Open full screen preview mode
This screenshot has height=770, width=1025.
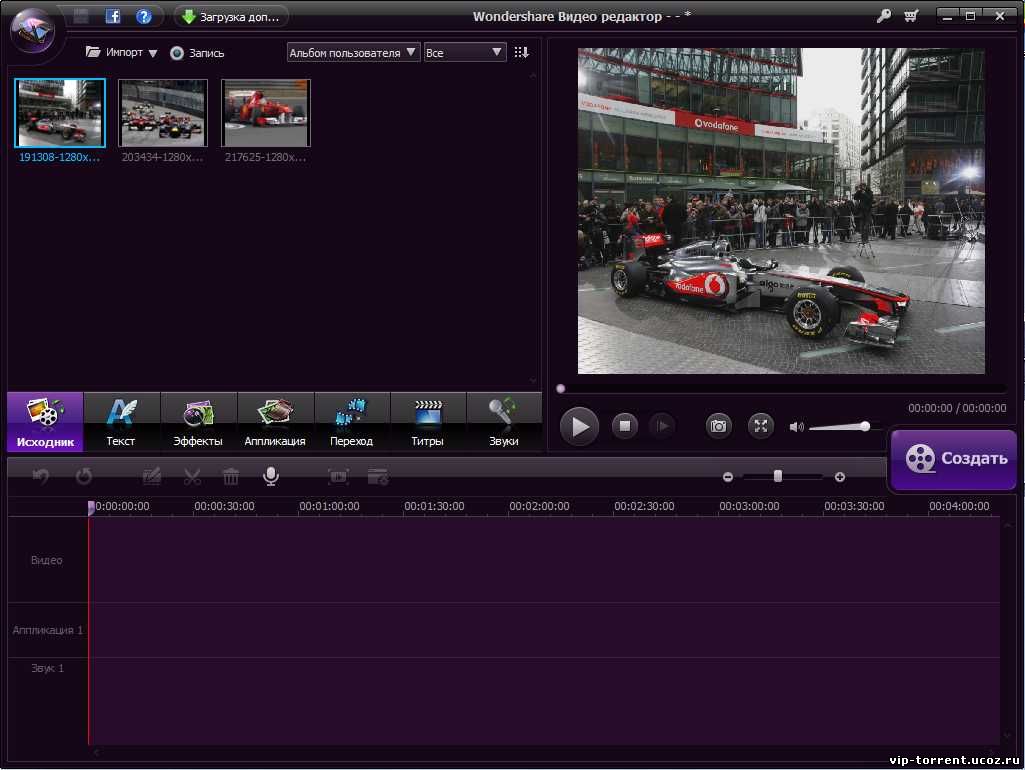[x=761, y=427]
